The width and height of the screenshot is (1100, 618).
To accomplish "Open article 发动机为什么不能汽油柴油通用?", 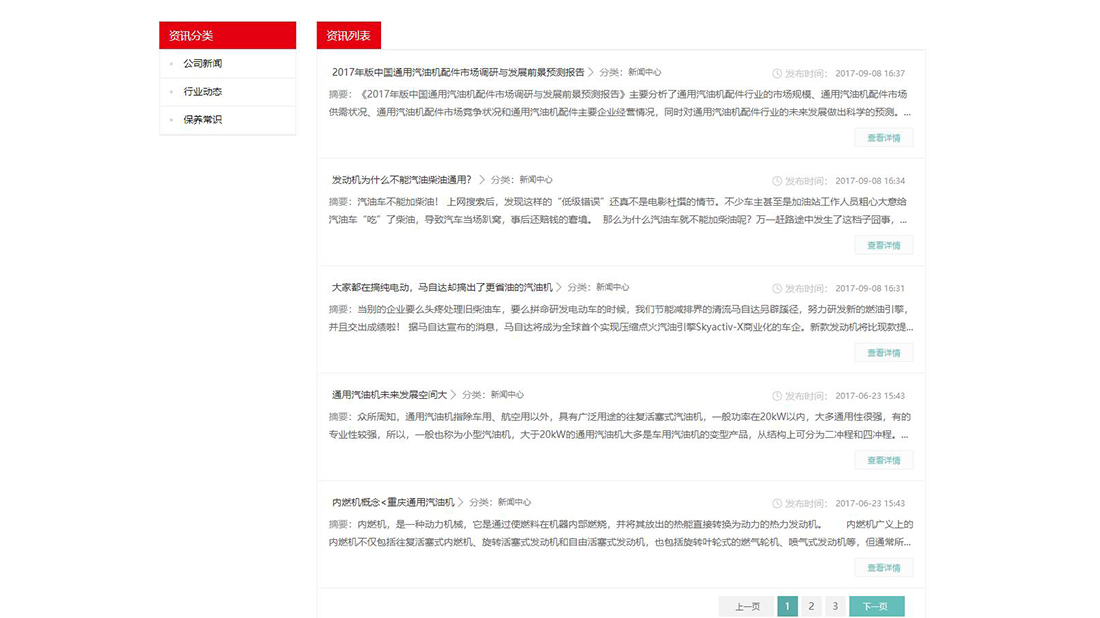I will click(402, 180).
